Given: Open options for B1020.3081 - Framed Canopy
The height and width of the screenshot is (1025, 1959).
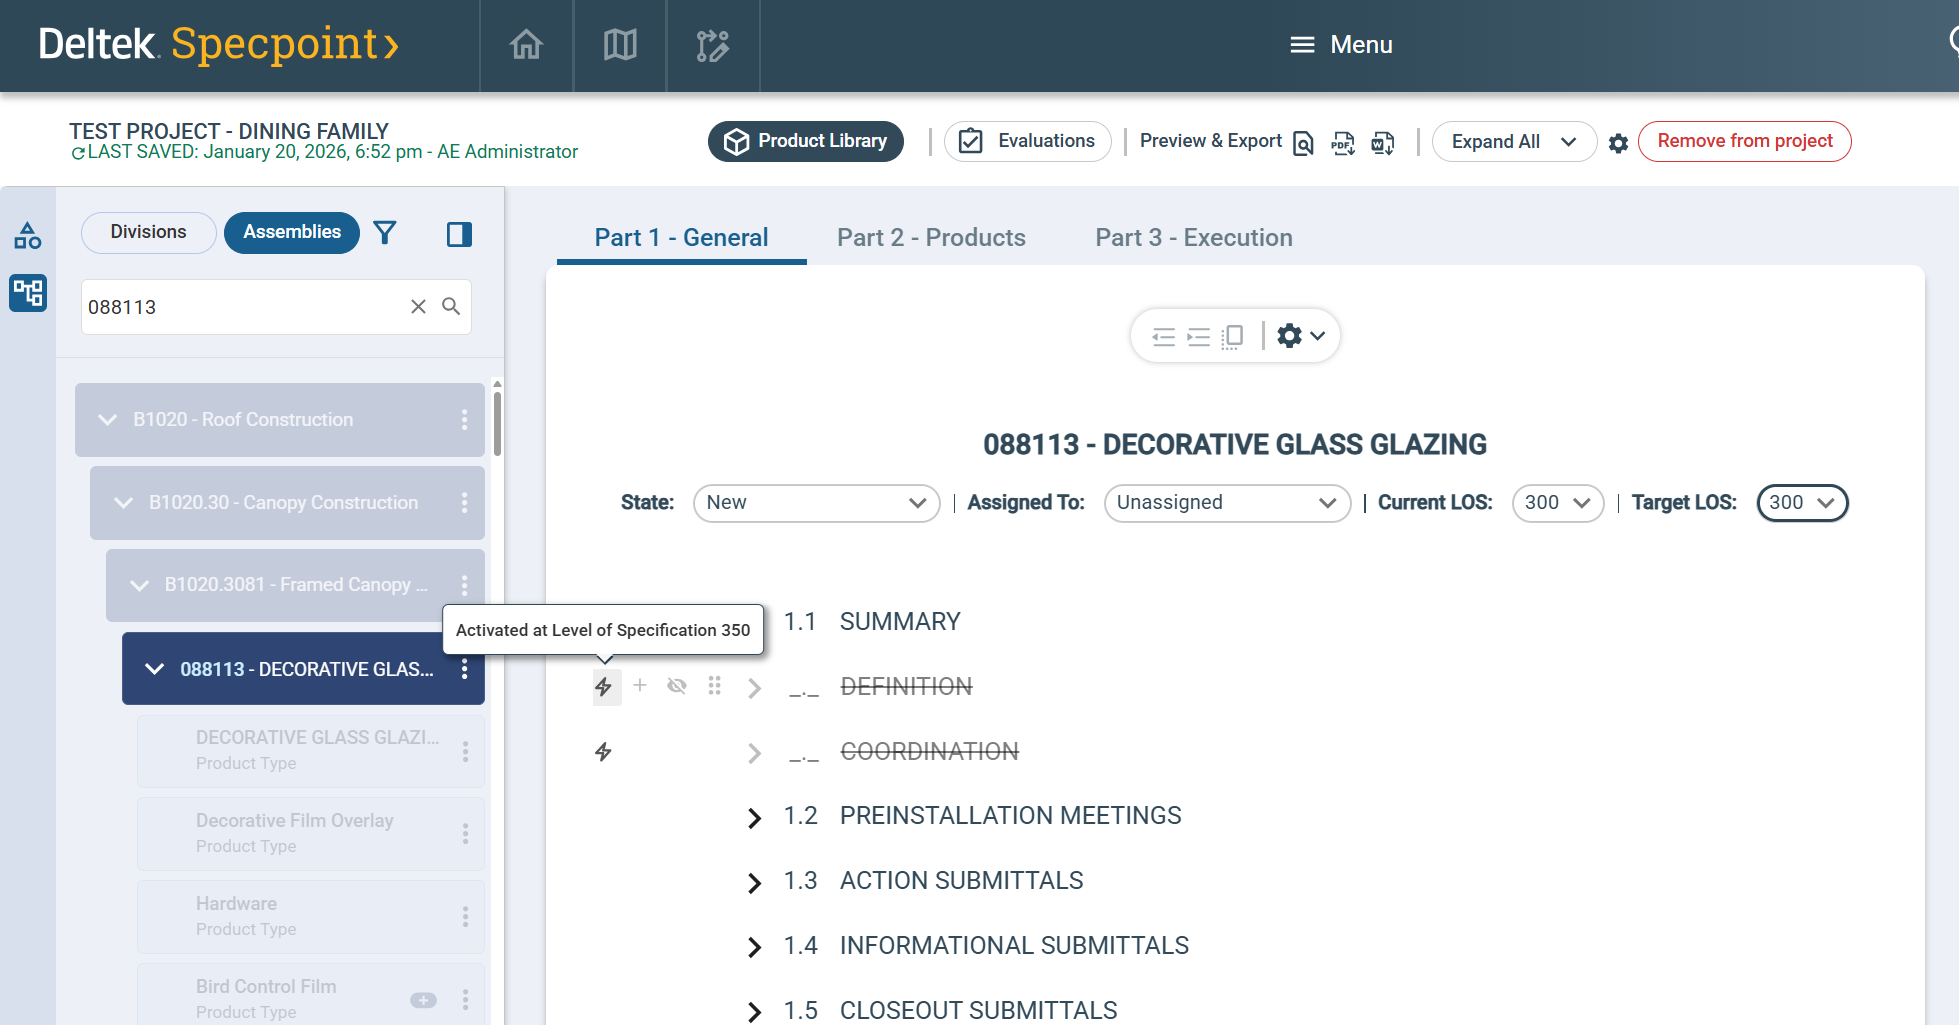Looking at the screenshot, I should pos(464,585).
